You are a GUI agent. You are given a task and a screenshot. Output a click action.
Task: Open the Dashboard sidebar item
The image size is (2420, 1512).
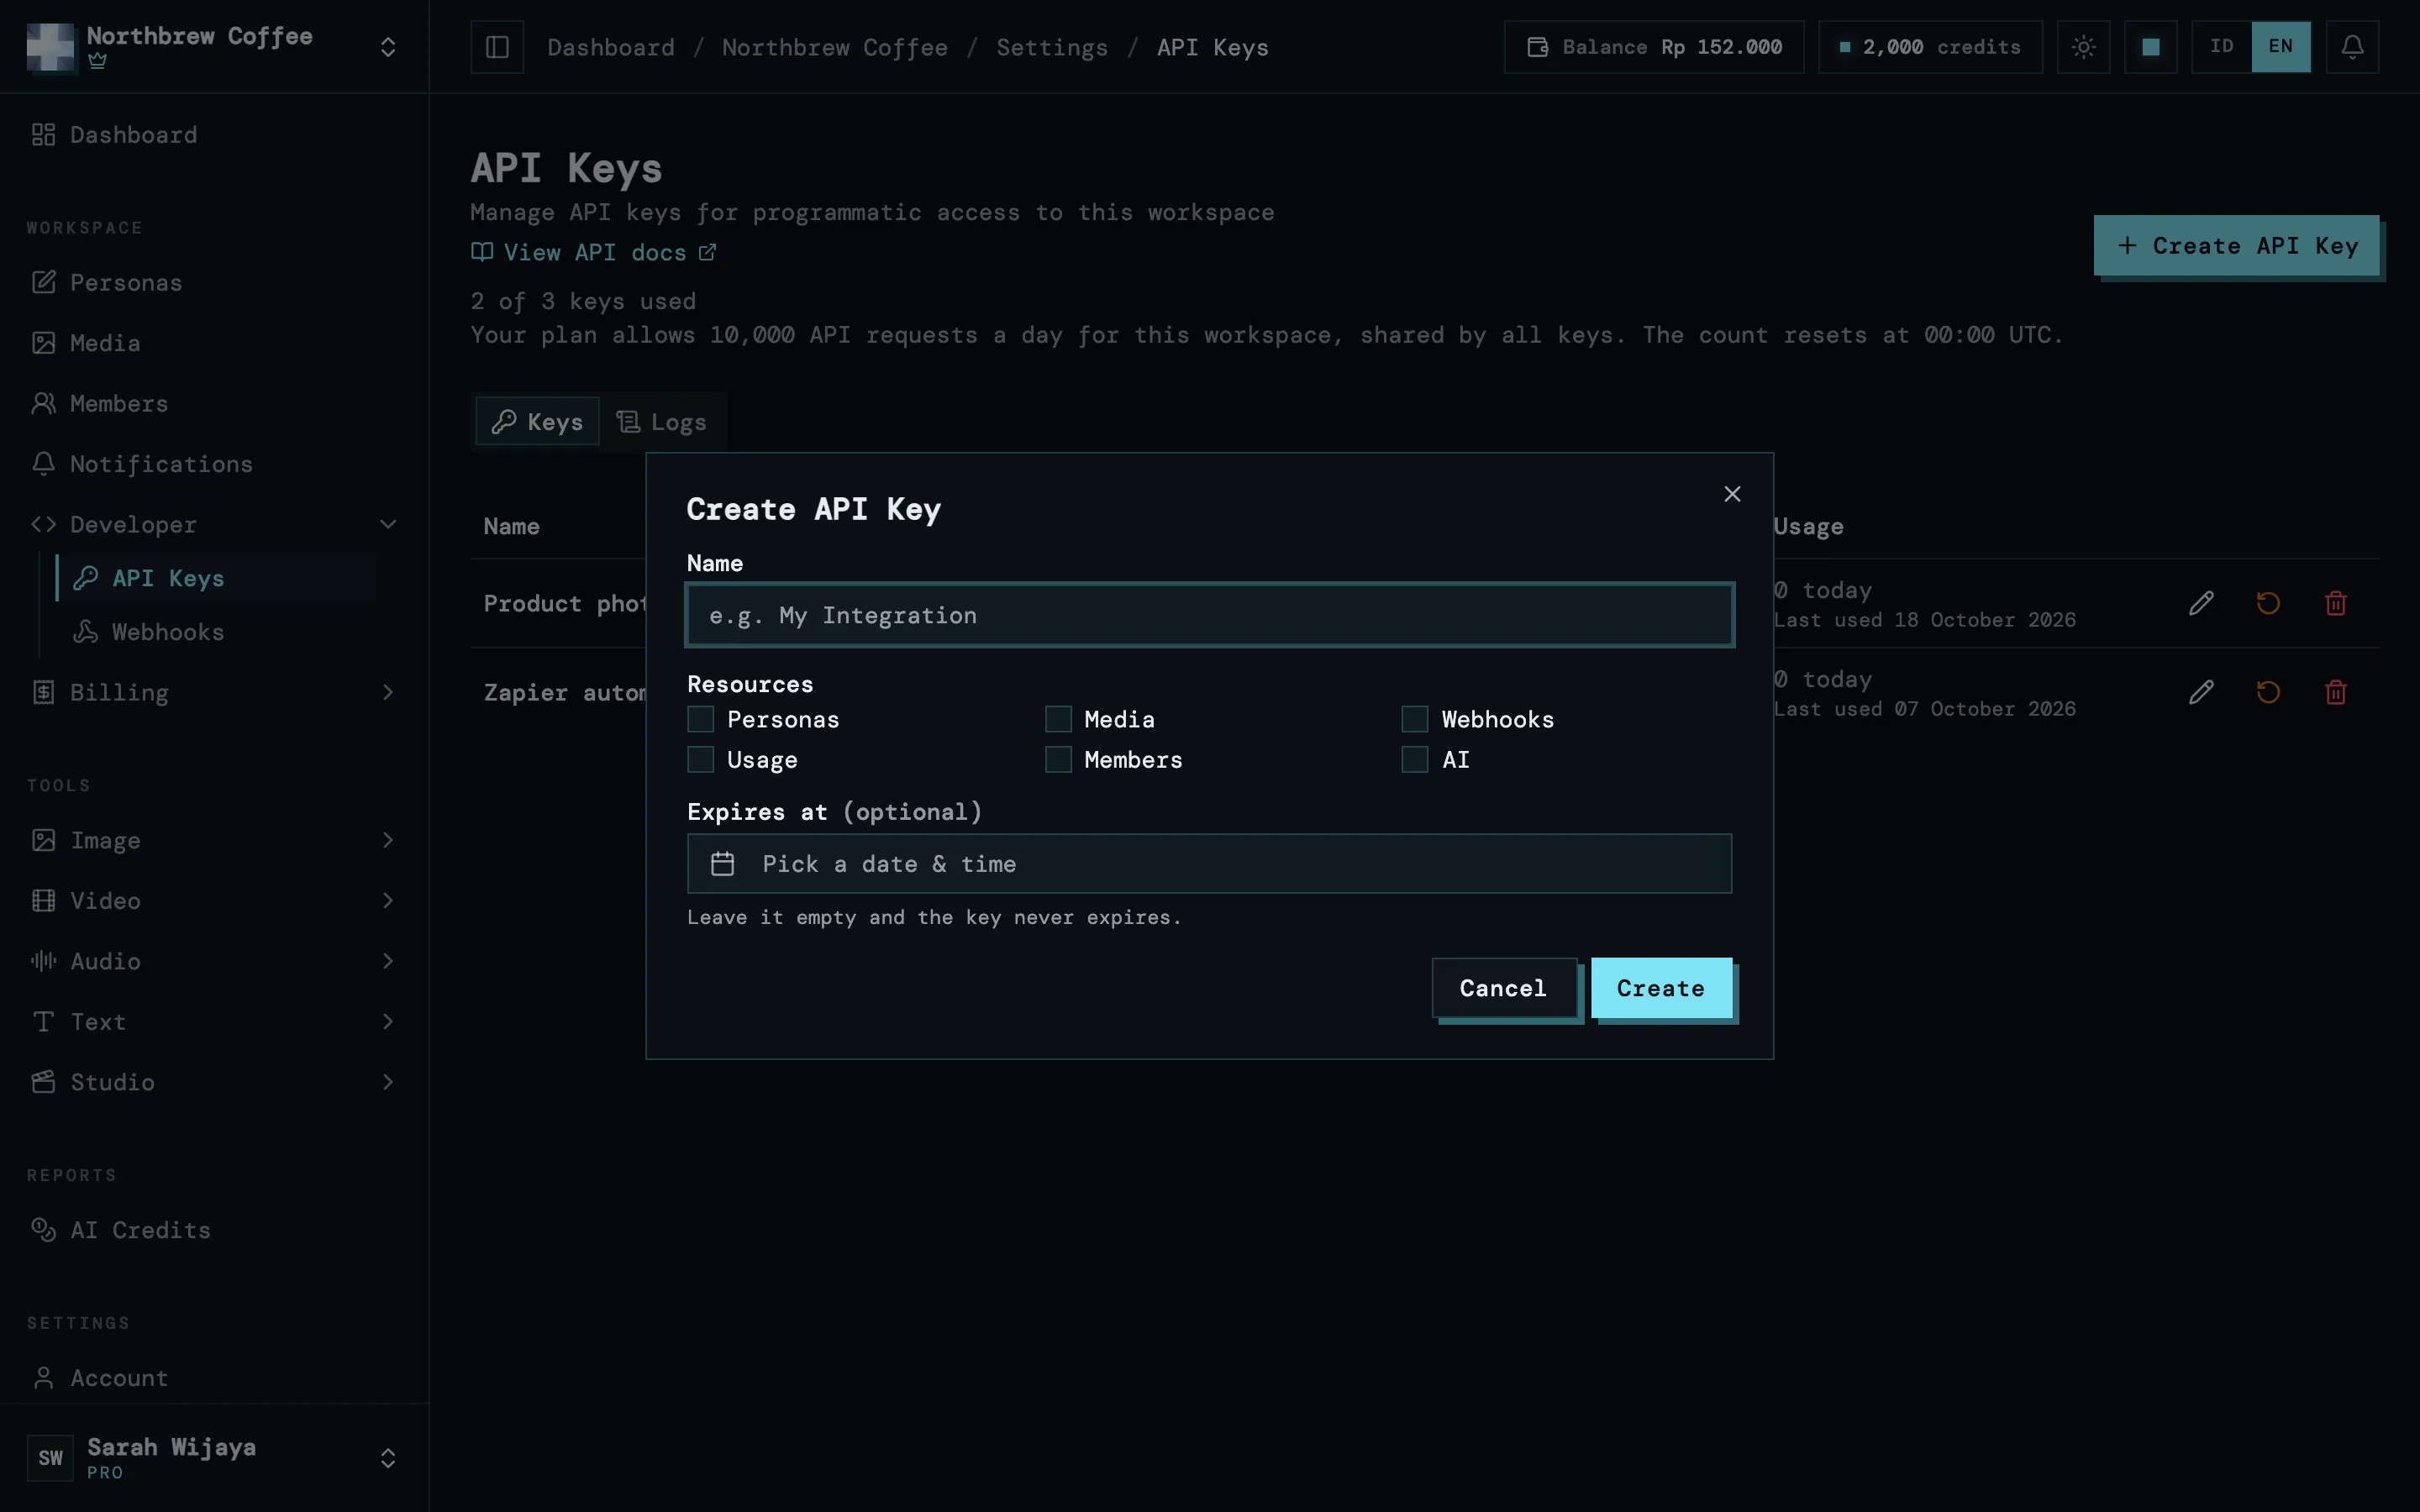click(214, 135)
